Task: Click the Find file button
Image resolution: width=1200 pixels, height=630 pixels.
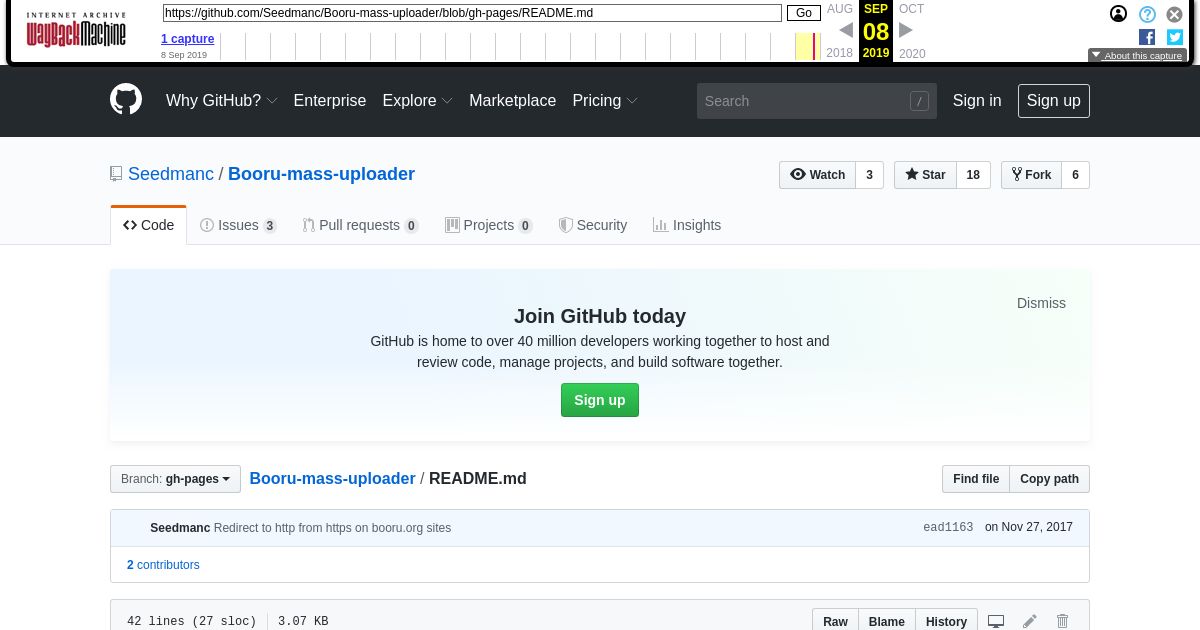Action: (976, 479)
